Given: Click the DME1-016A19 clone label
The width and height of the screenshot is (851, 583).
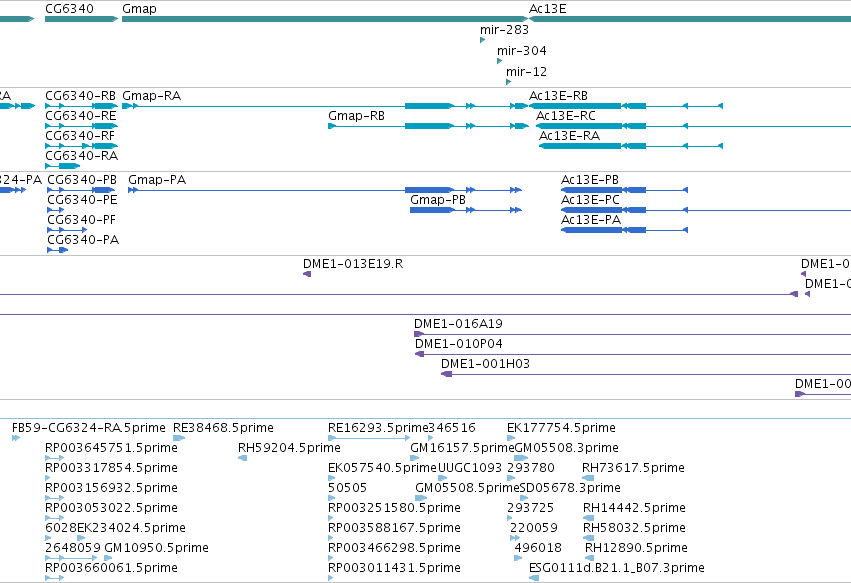Looking at the screenshot, I should (x=459, y=324).
